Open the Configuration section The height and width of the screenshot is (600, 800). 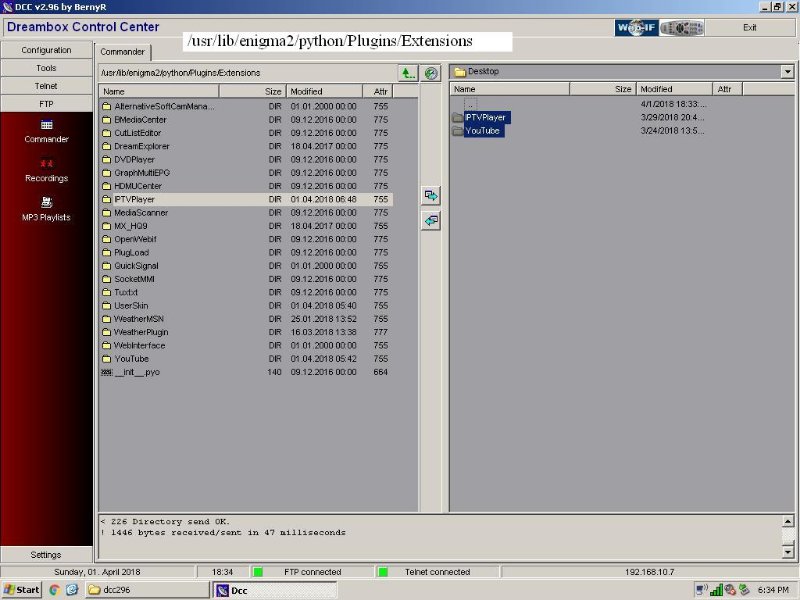click(47, 50)
